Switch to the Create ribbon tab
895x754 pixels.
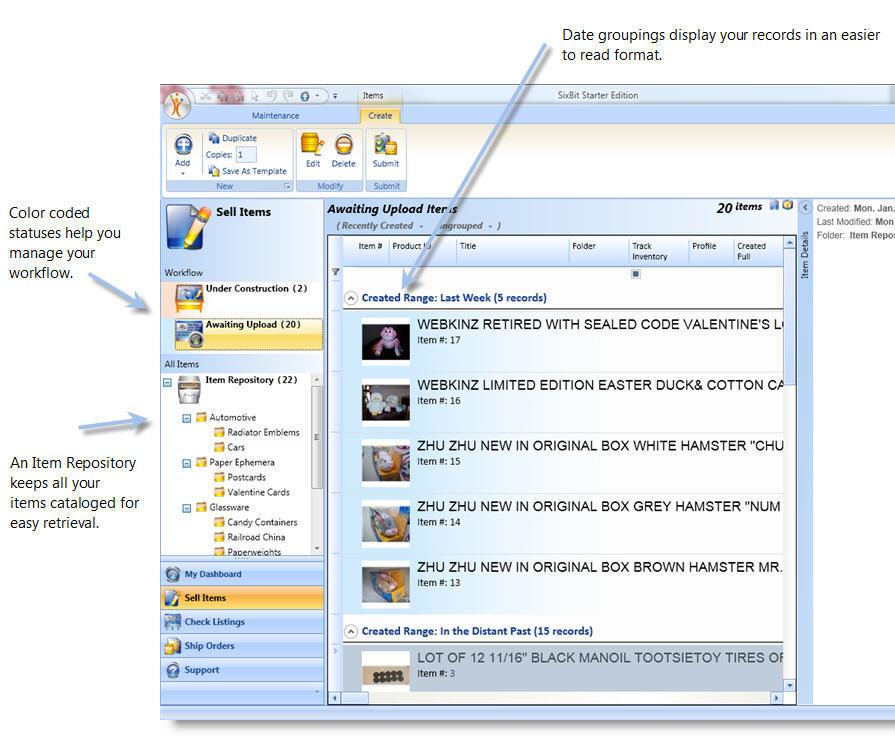[x=380, y=116]
